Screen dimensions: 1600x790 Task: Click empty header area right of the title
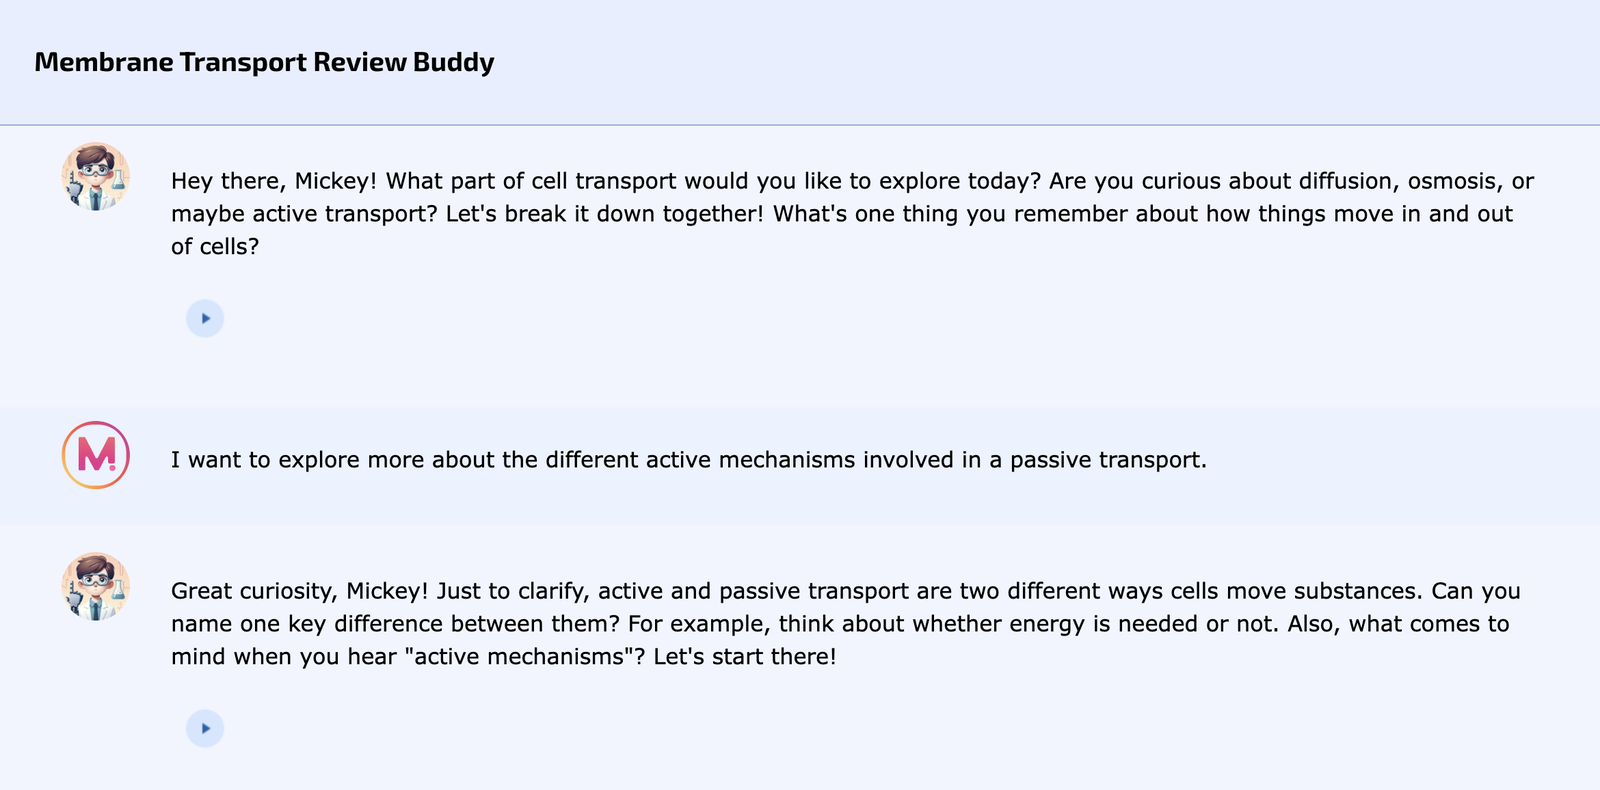tap(1000, 62)
